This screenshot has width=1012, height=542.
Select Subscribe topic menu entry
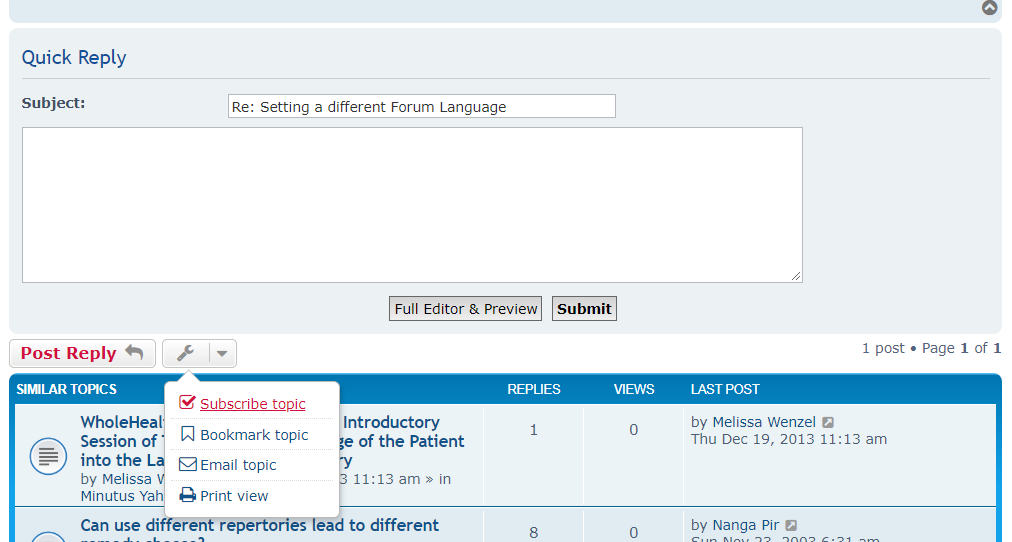[252, 404]
